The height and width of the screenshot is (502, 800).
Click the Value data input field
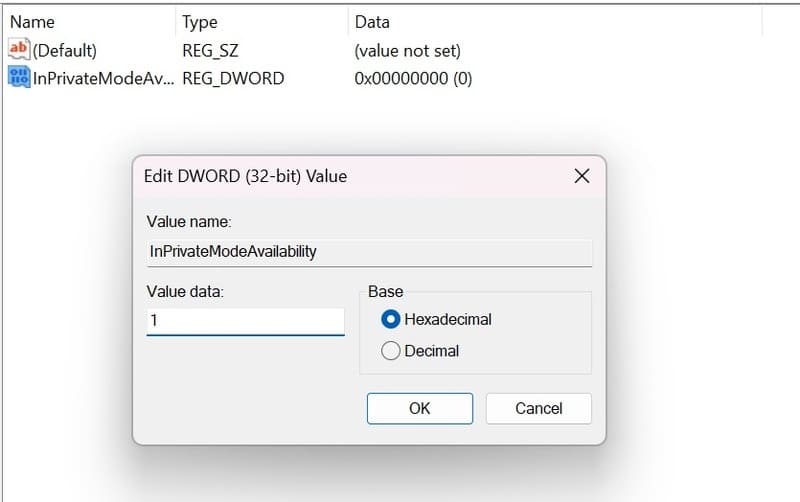point(245,321)
